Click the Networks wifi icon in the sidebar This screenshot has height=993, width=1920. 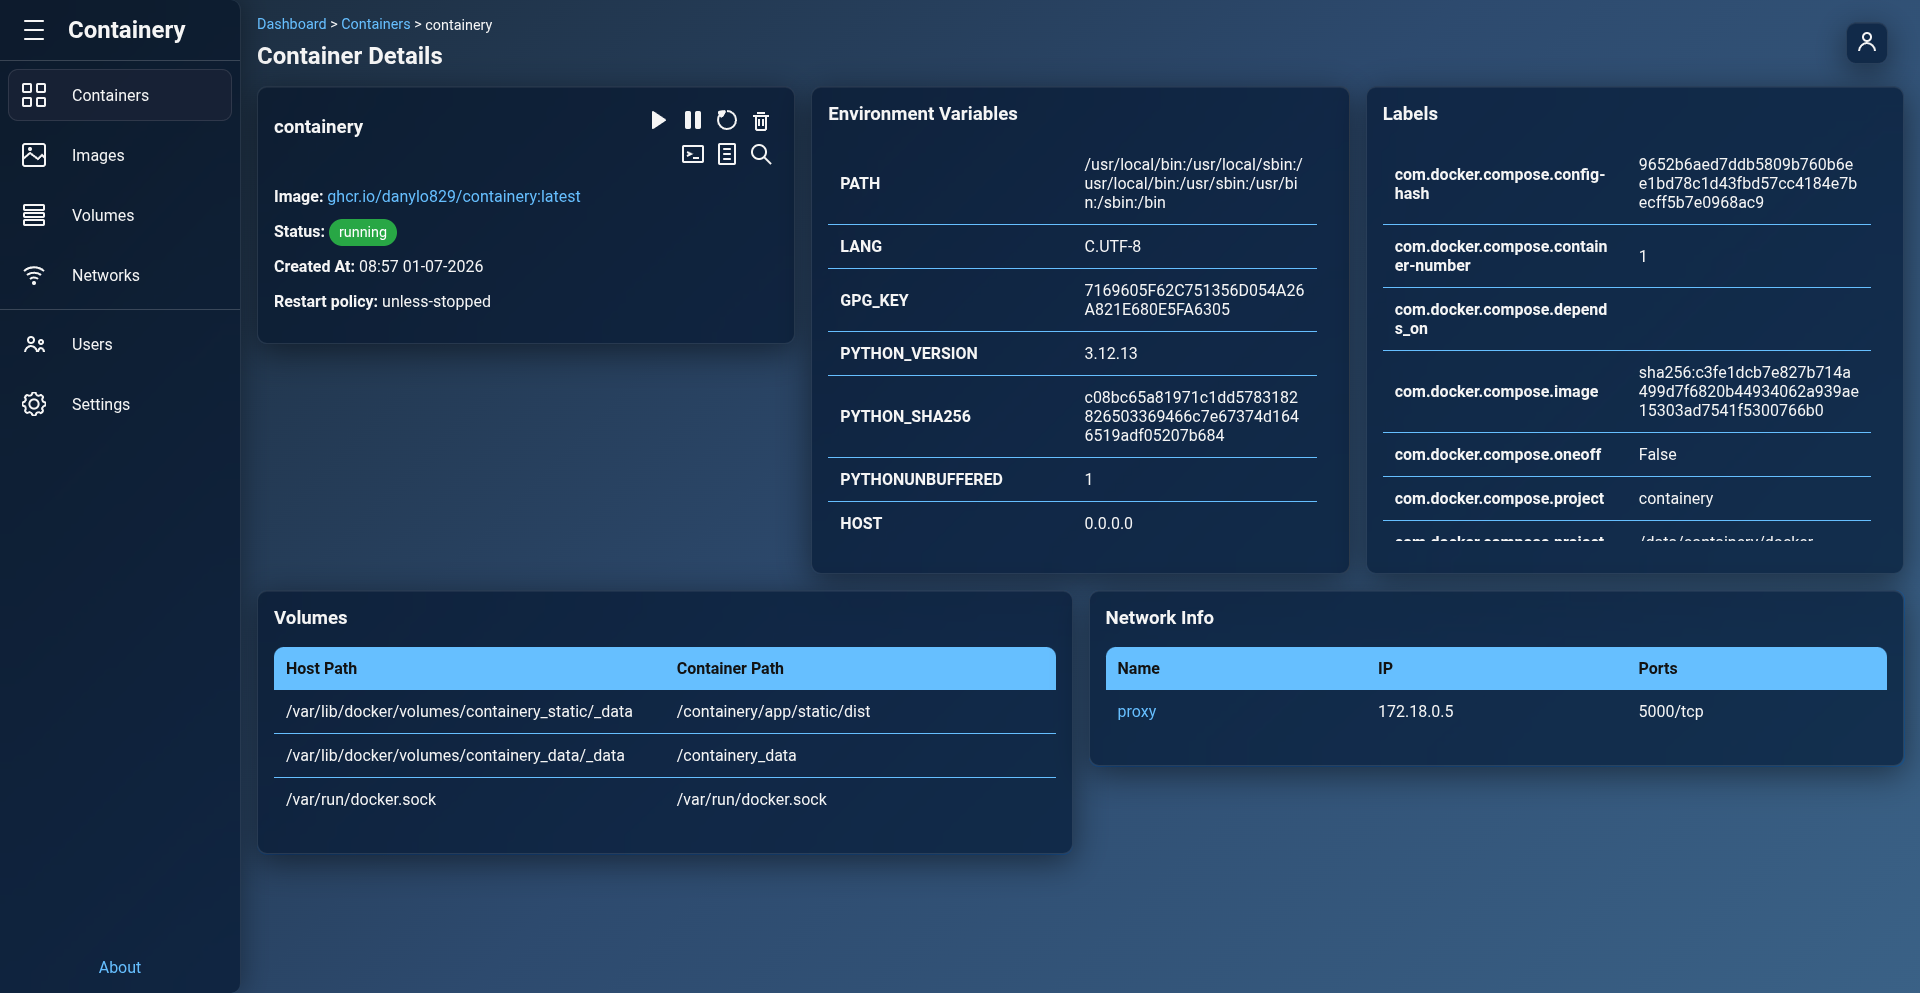coord(34,275)
